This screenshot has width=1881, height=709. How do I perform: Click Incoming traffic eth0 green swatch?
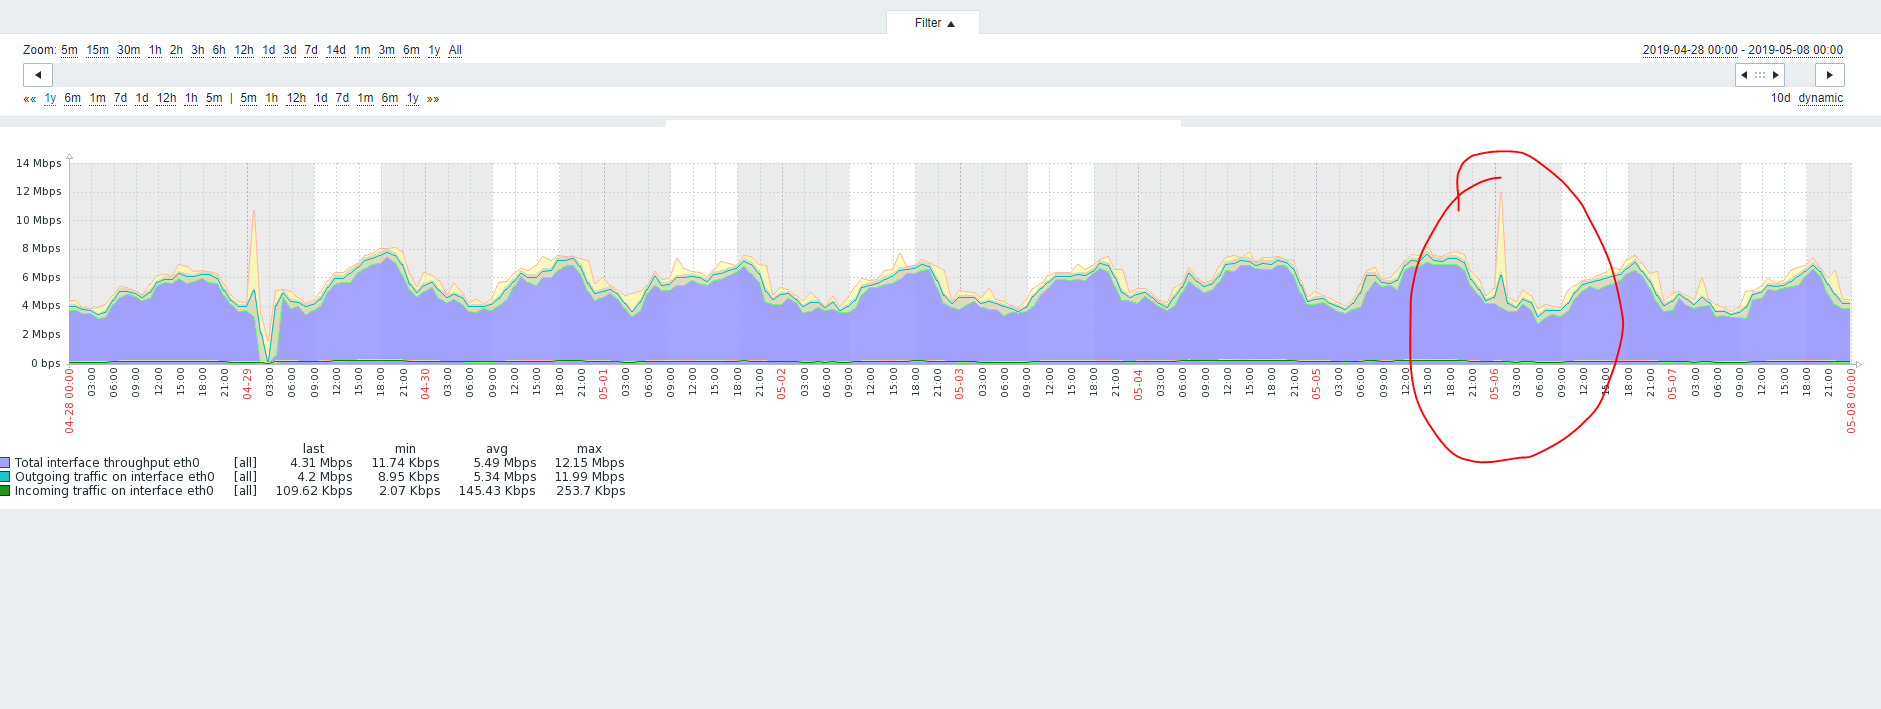click(5, 491)
